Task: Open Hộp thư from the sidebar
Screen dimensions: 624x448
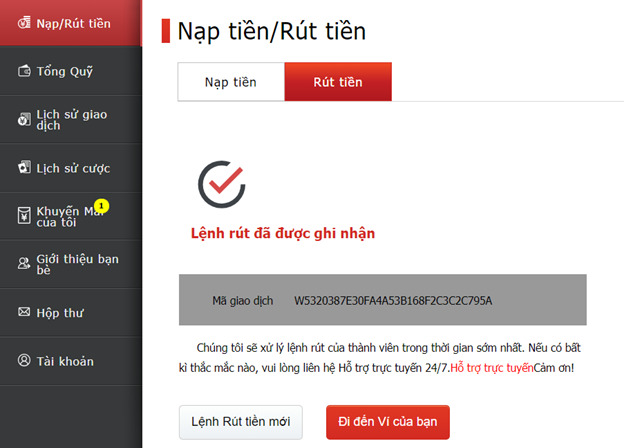Action: pos(71,313)
